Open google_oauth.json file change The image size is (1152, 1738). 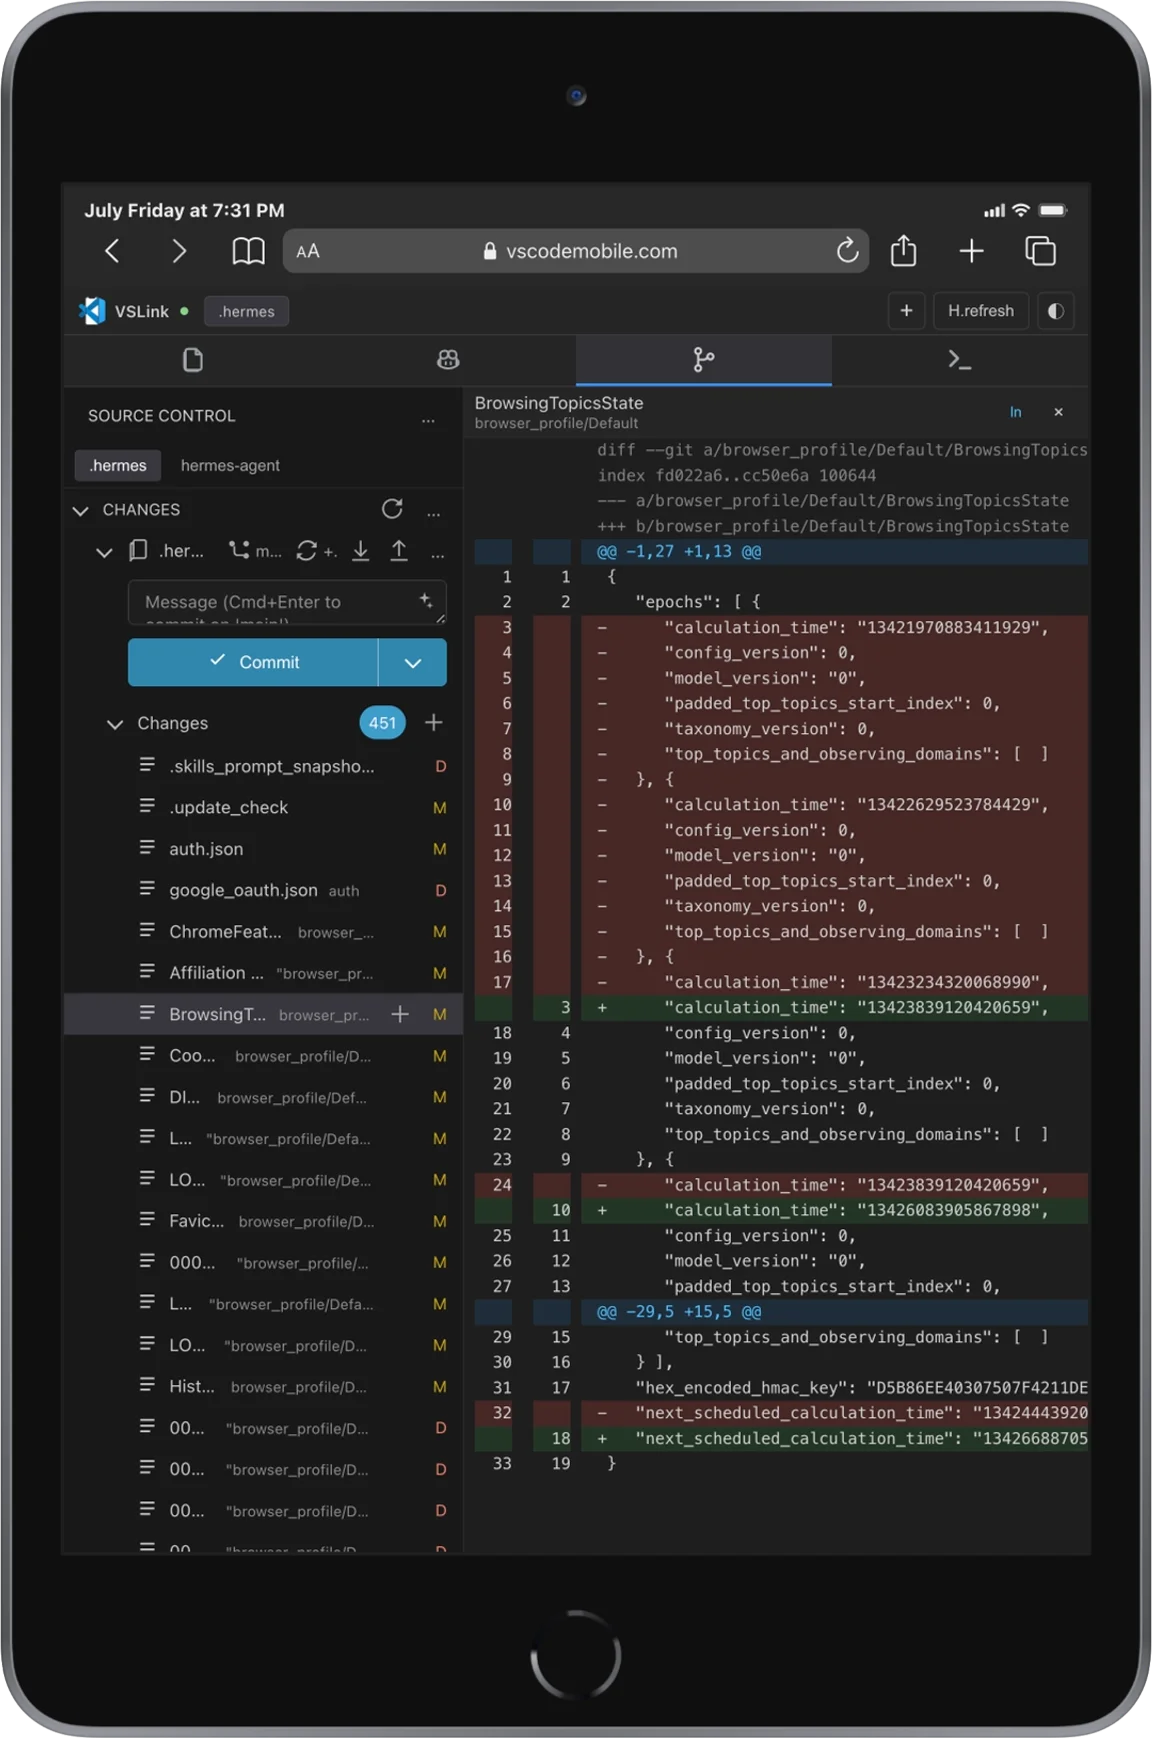coord(263,890)
